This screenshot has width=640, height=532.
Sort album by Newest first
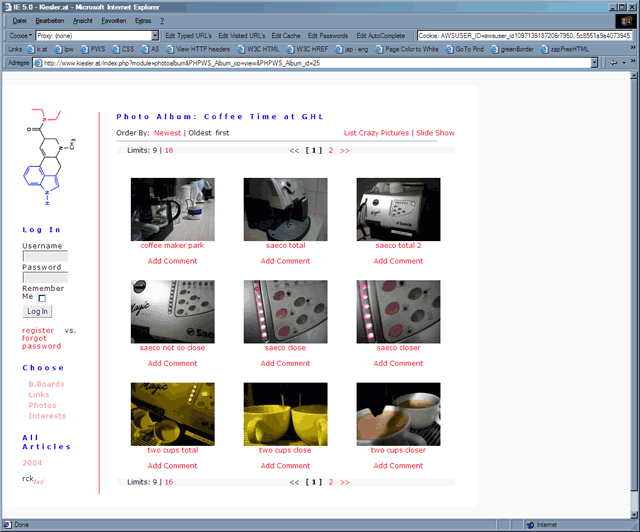(x=167, y=133)
